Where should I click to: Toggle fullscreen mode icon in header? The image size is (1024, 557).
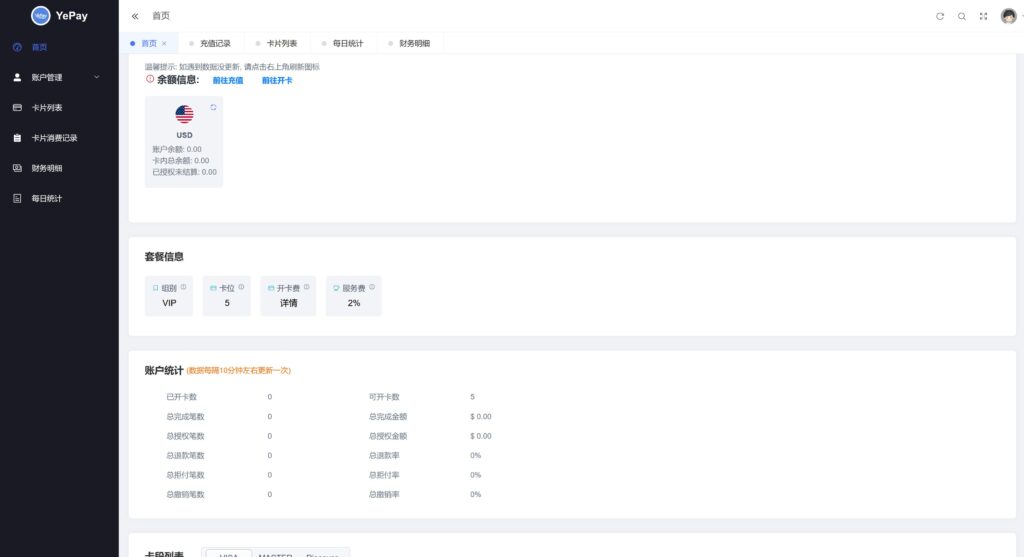coord(983,16)
